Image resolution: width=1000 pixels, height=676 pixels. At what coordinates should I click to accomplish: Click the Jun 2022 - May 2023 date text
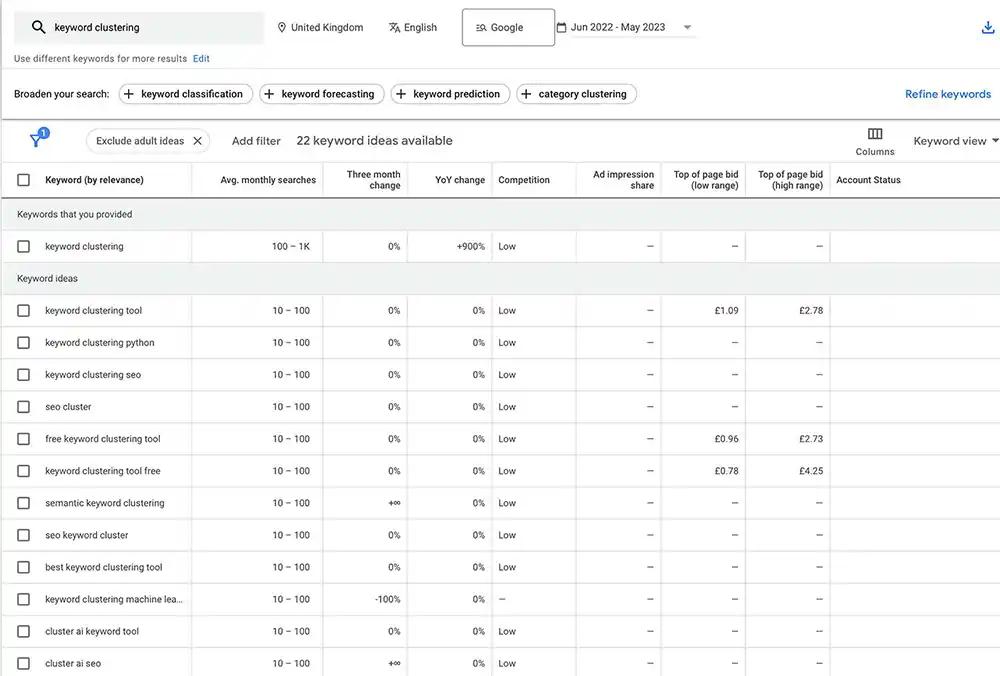[617, 27]
